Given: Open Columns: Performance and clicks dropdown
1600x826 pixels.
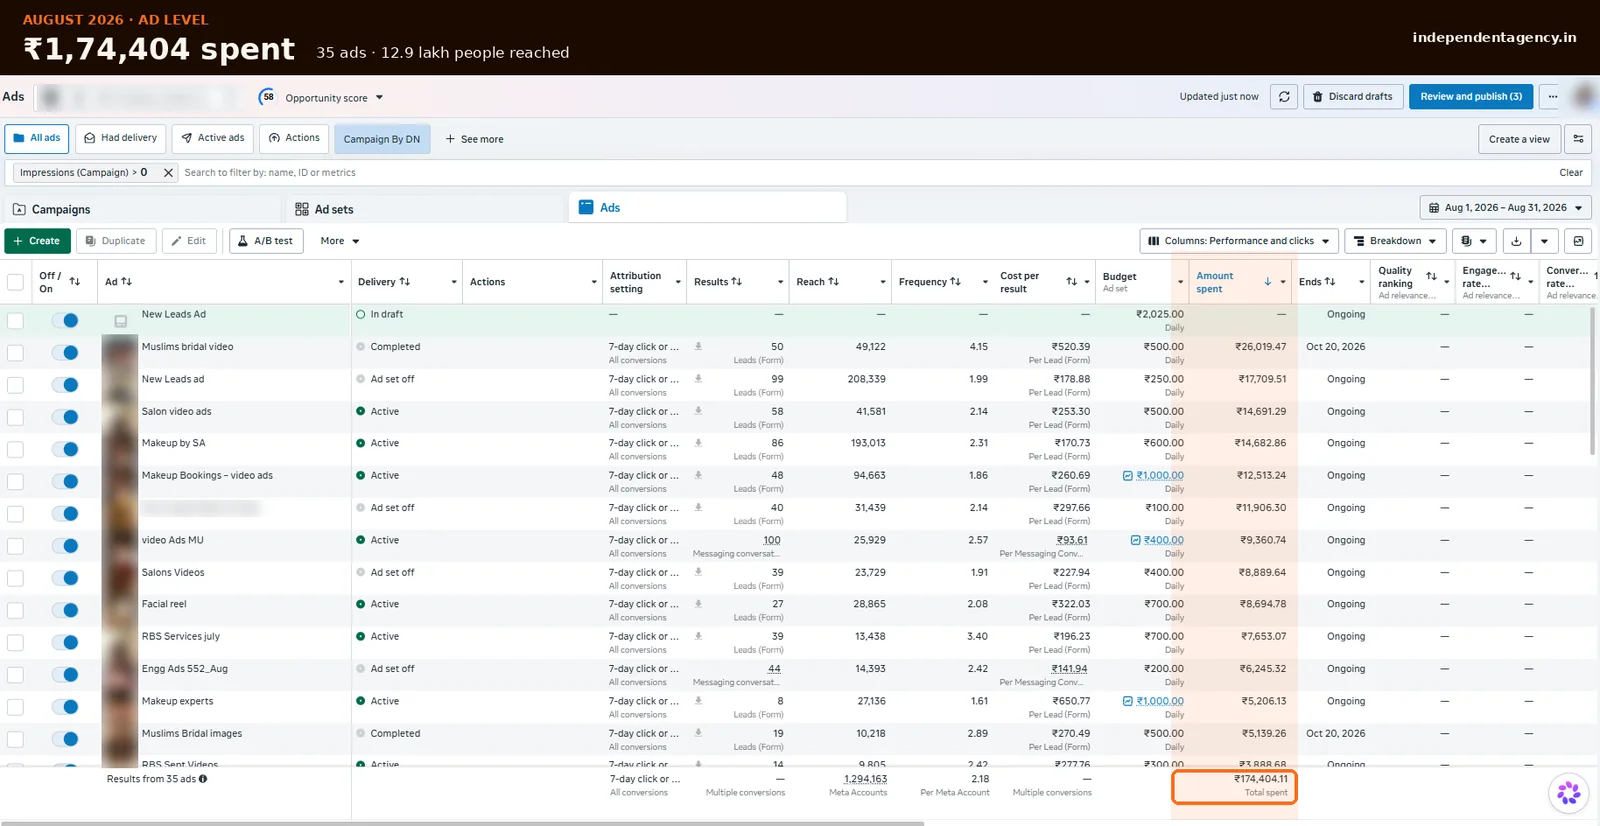Looking at the screenshot, I should tap(1239, 241).
